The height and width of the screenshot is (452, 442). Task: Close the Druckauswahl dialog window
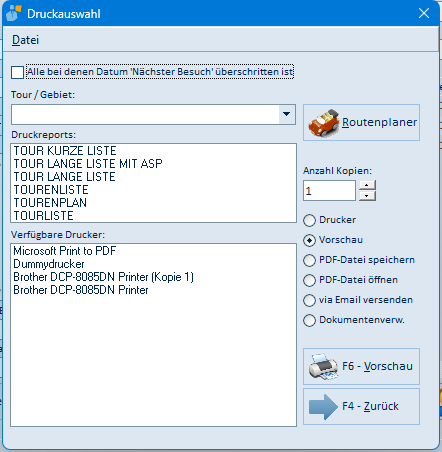[x=424, y=13]
